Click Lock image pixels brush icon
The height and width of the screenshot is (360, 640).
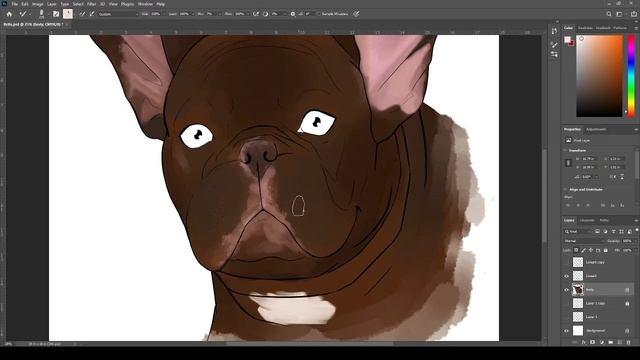tap(583, 250)
